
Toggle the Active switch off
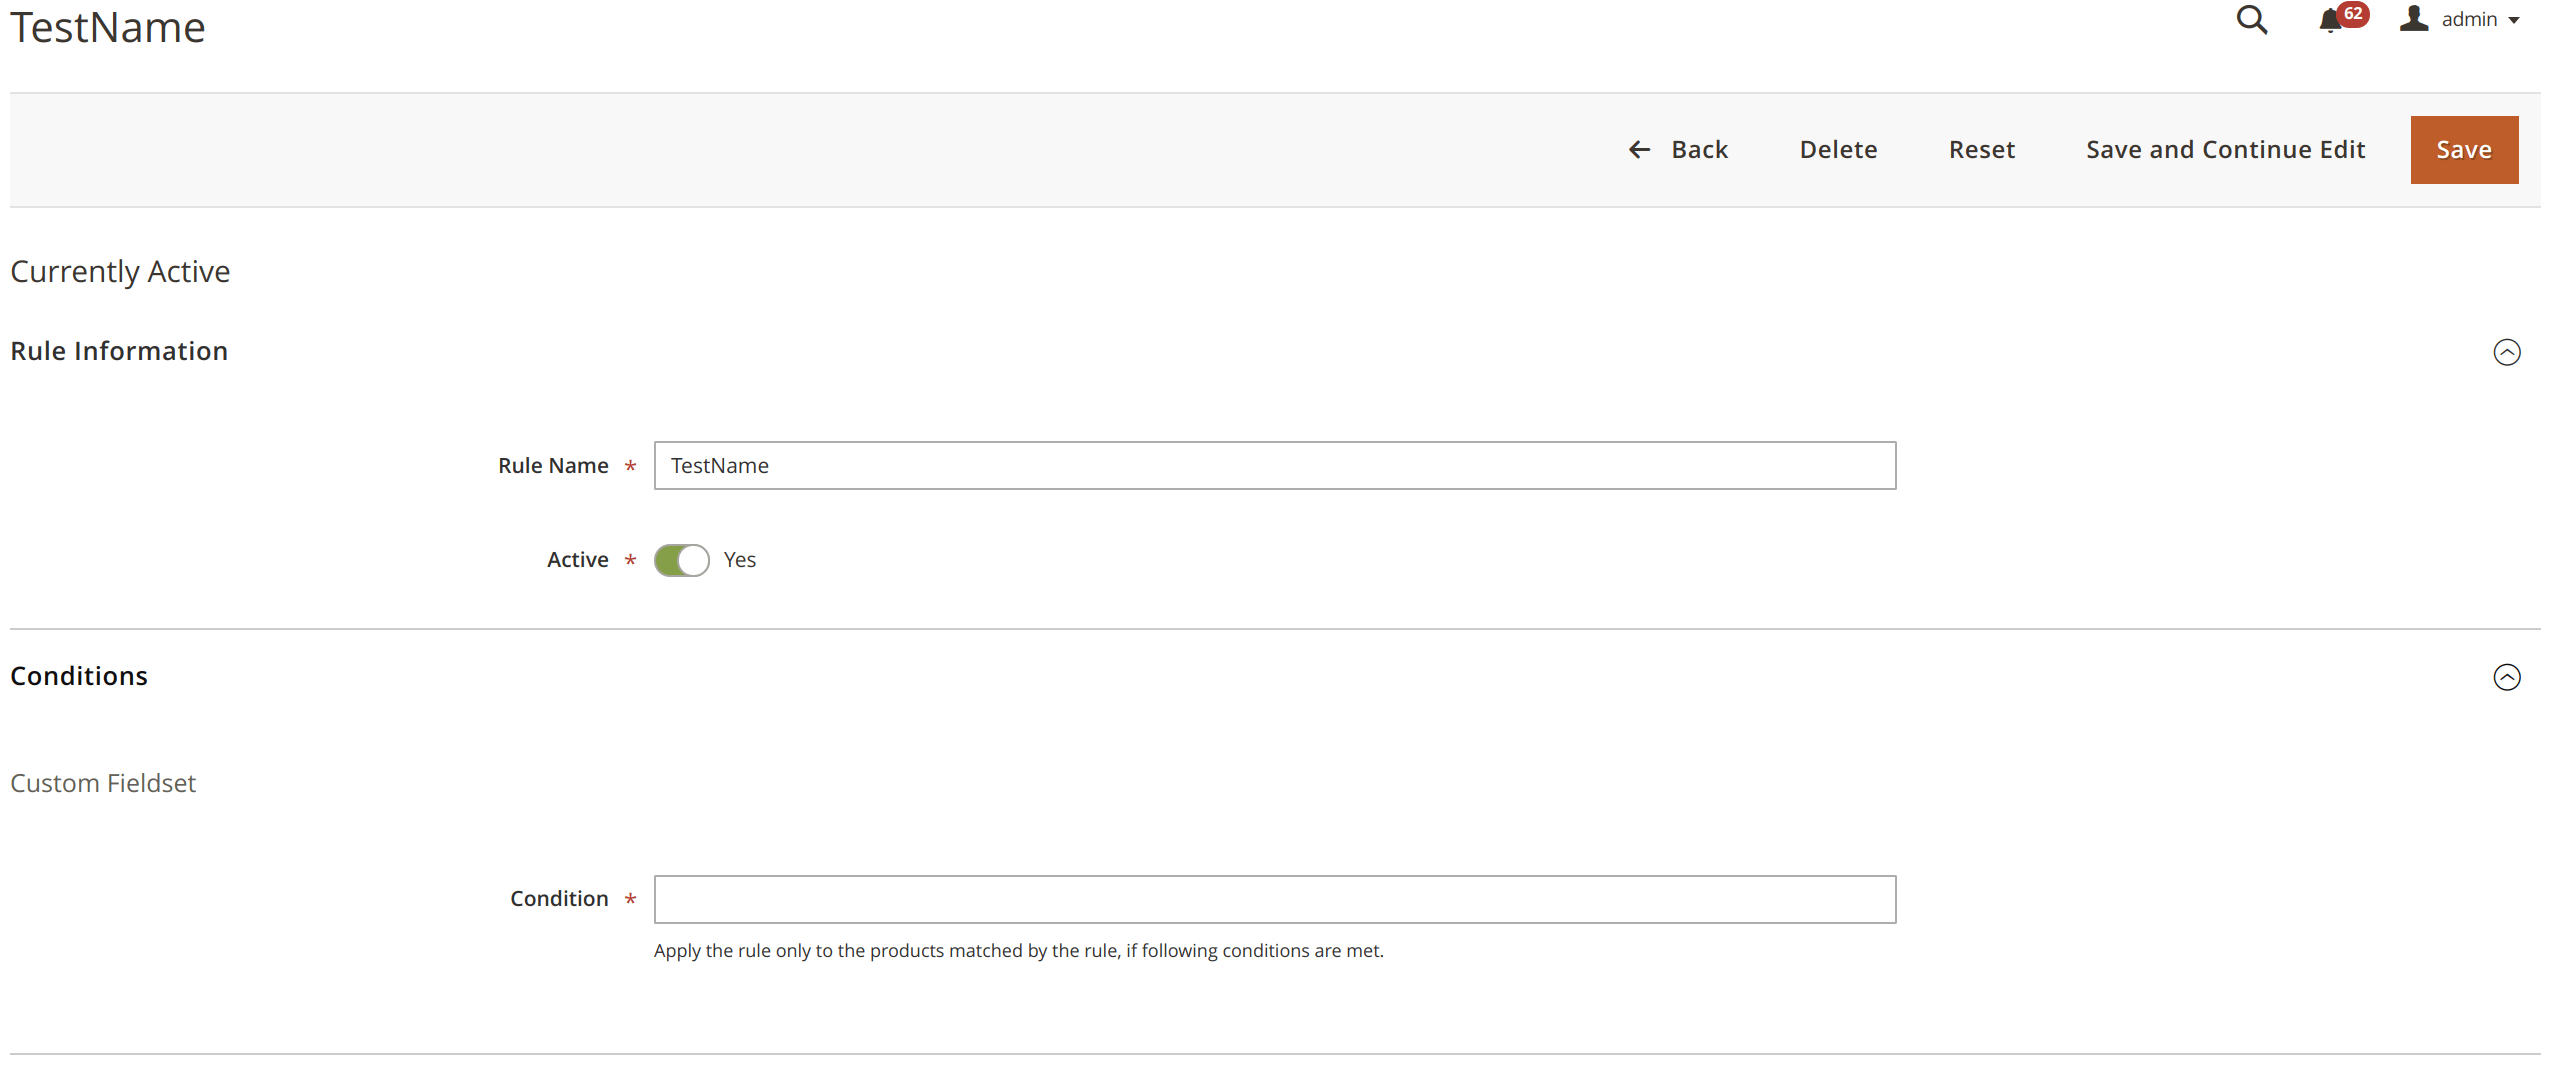pyautogui.click(x=681, y=560)
